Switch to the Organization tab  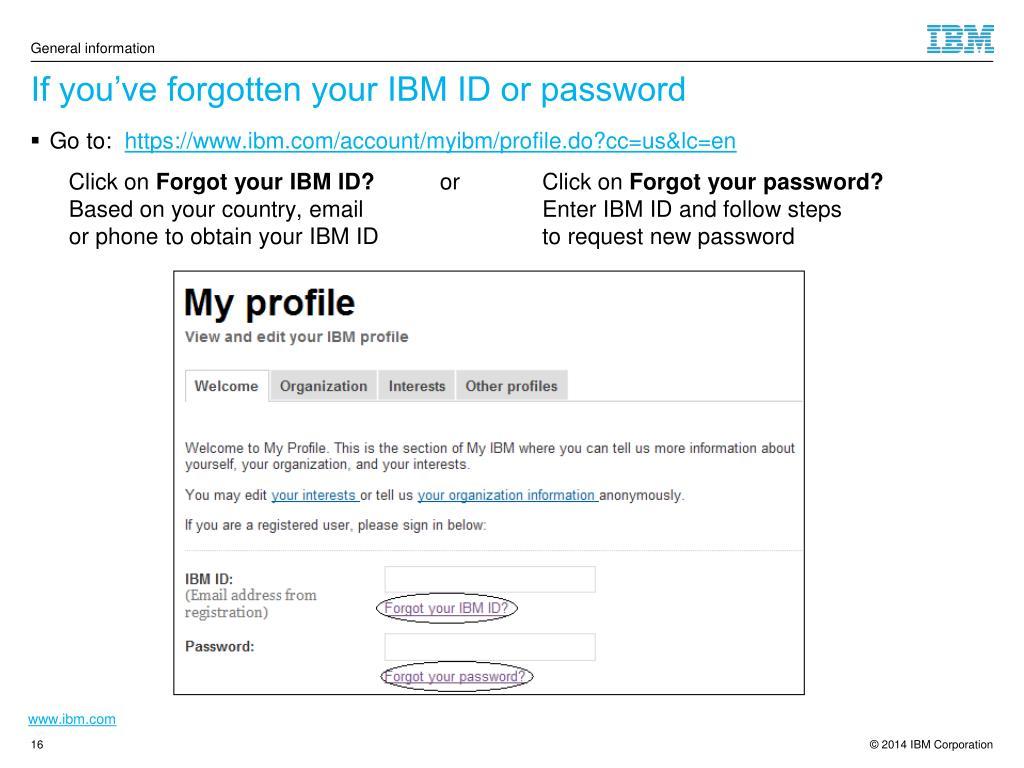click(x=323, y=386)
